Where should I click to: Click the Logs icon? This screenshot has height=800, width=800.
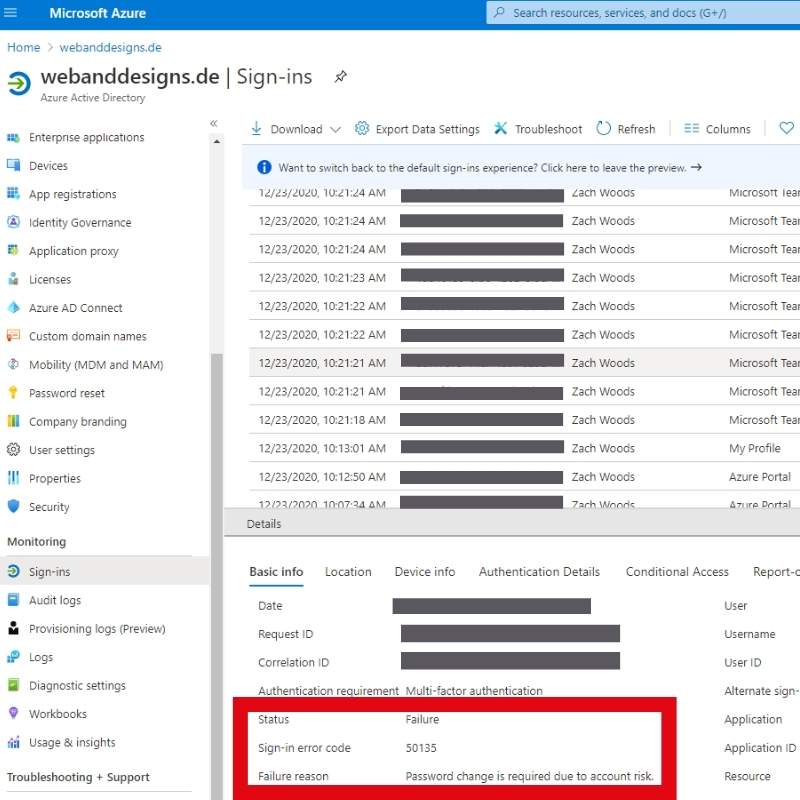point(13,657)
